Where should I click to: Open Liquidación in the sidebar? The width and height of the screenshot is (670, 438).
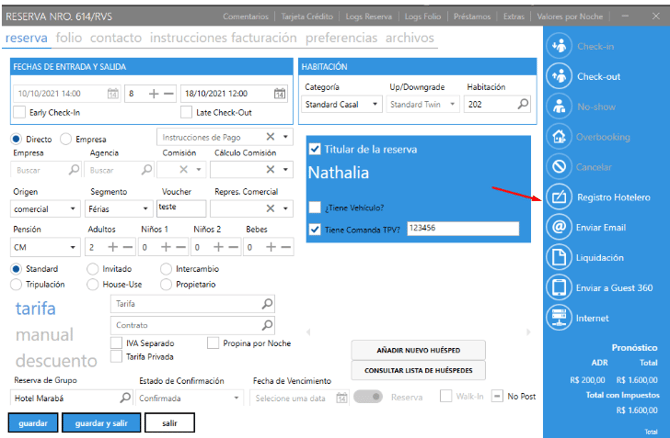pyautogui.click(x=560, y=257)
